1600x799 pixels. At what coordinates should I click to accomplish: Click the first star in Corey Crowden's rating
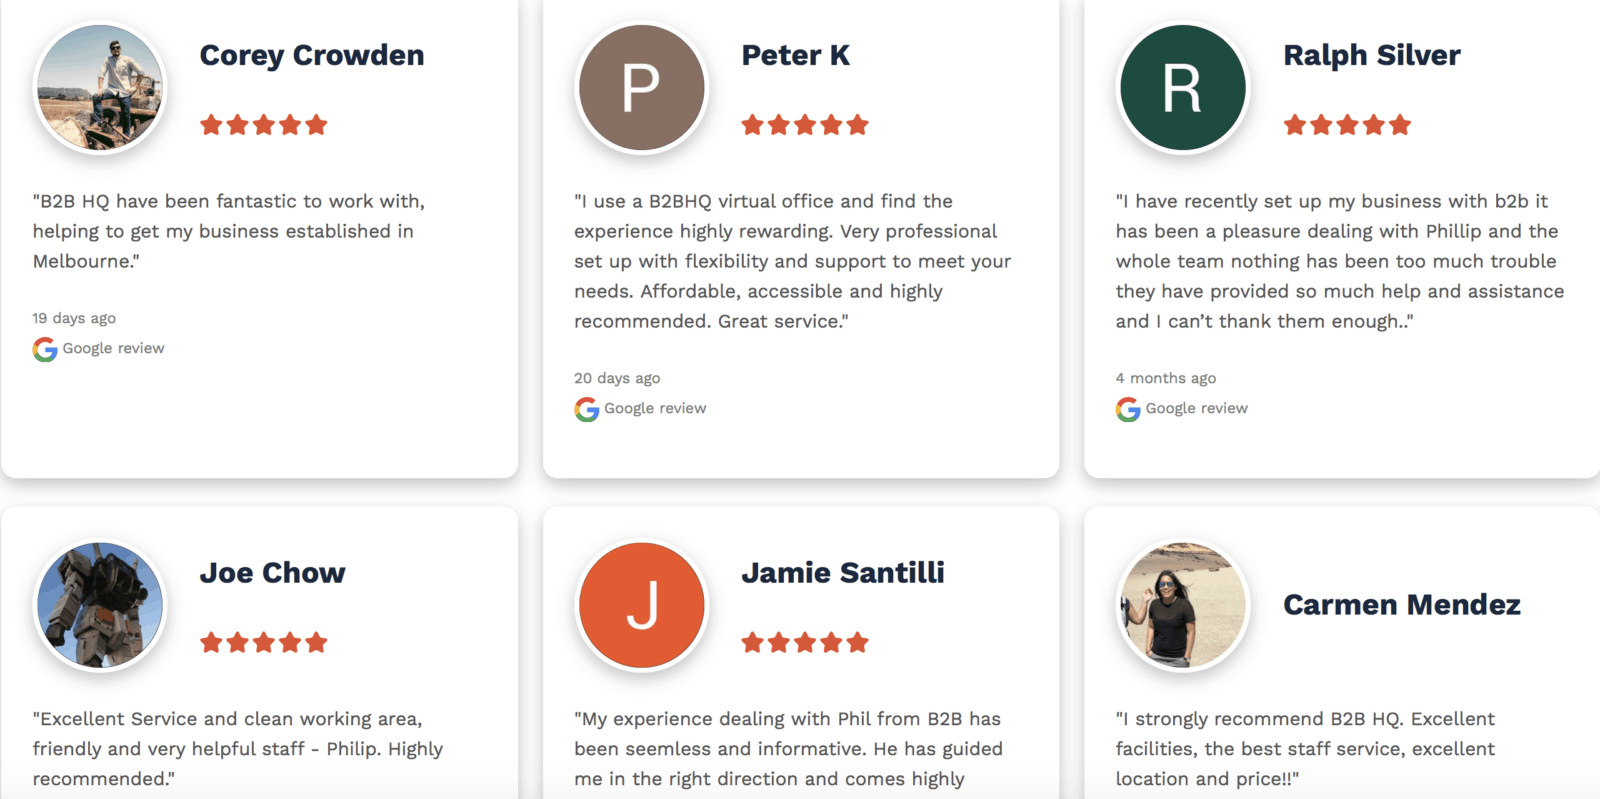212,124
